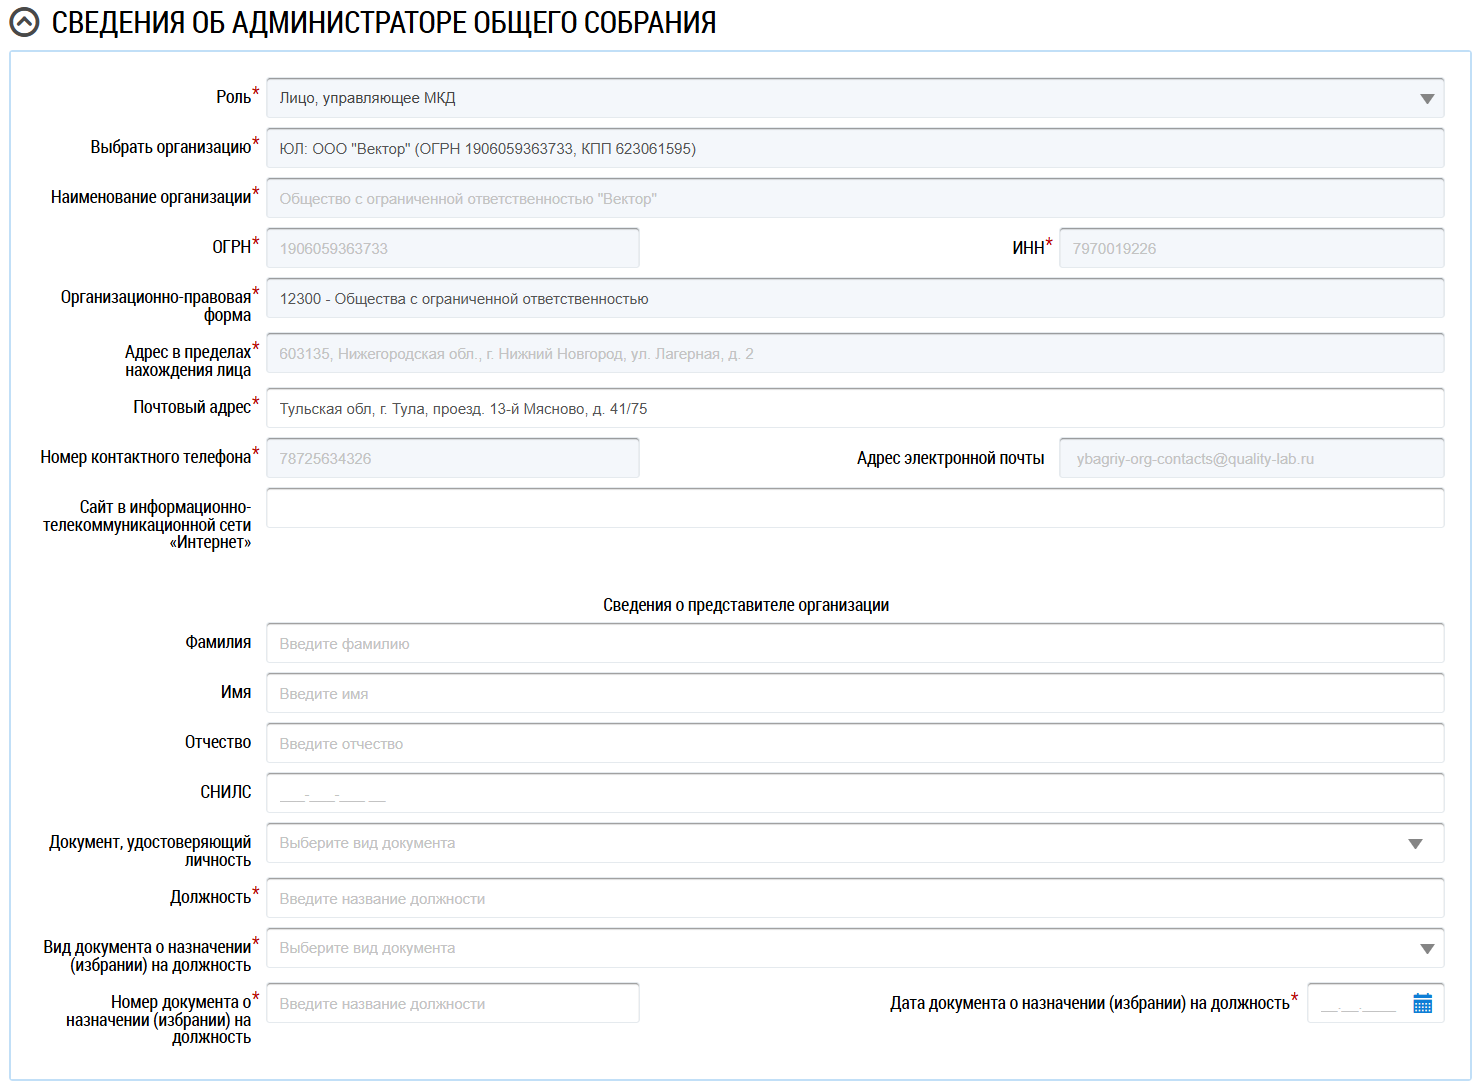Open the Роль dropdown arrow
The width and height of the screenshot is (1479, 1088).
click(1426, 98)
